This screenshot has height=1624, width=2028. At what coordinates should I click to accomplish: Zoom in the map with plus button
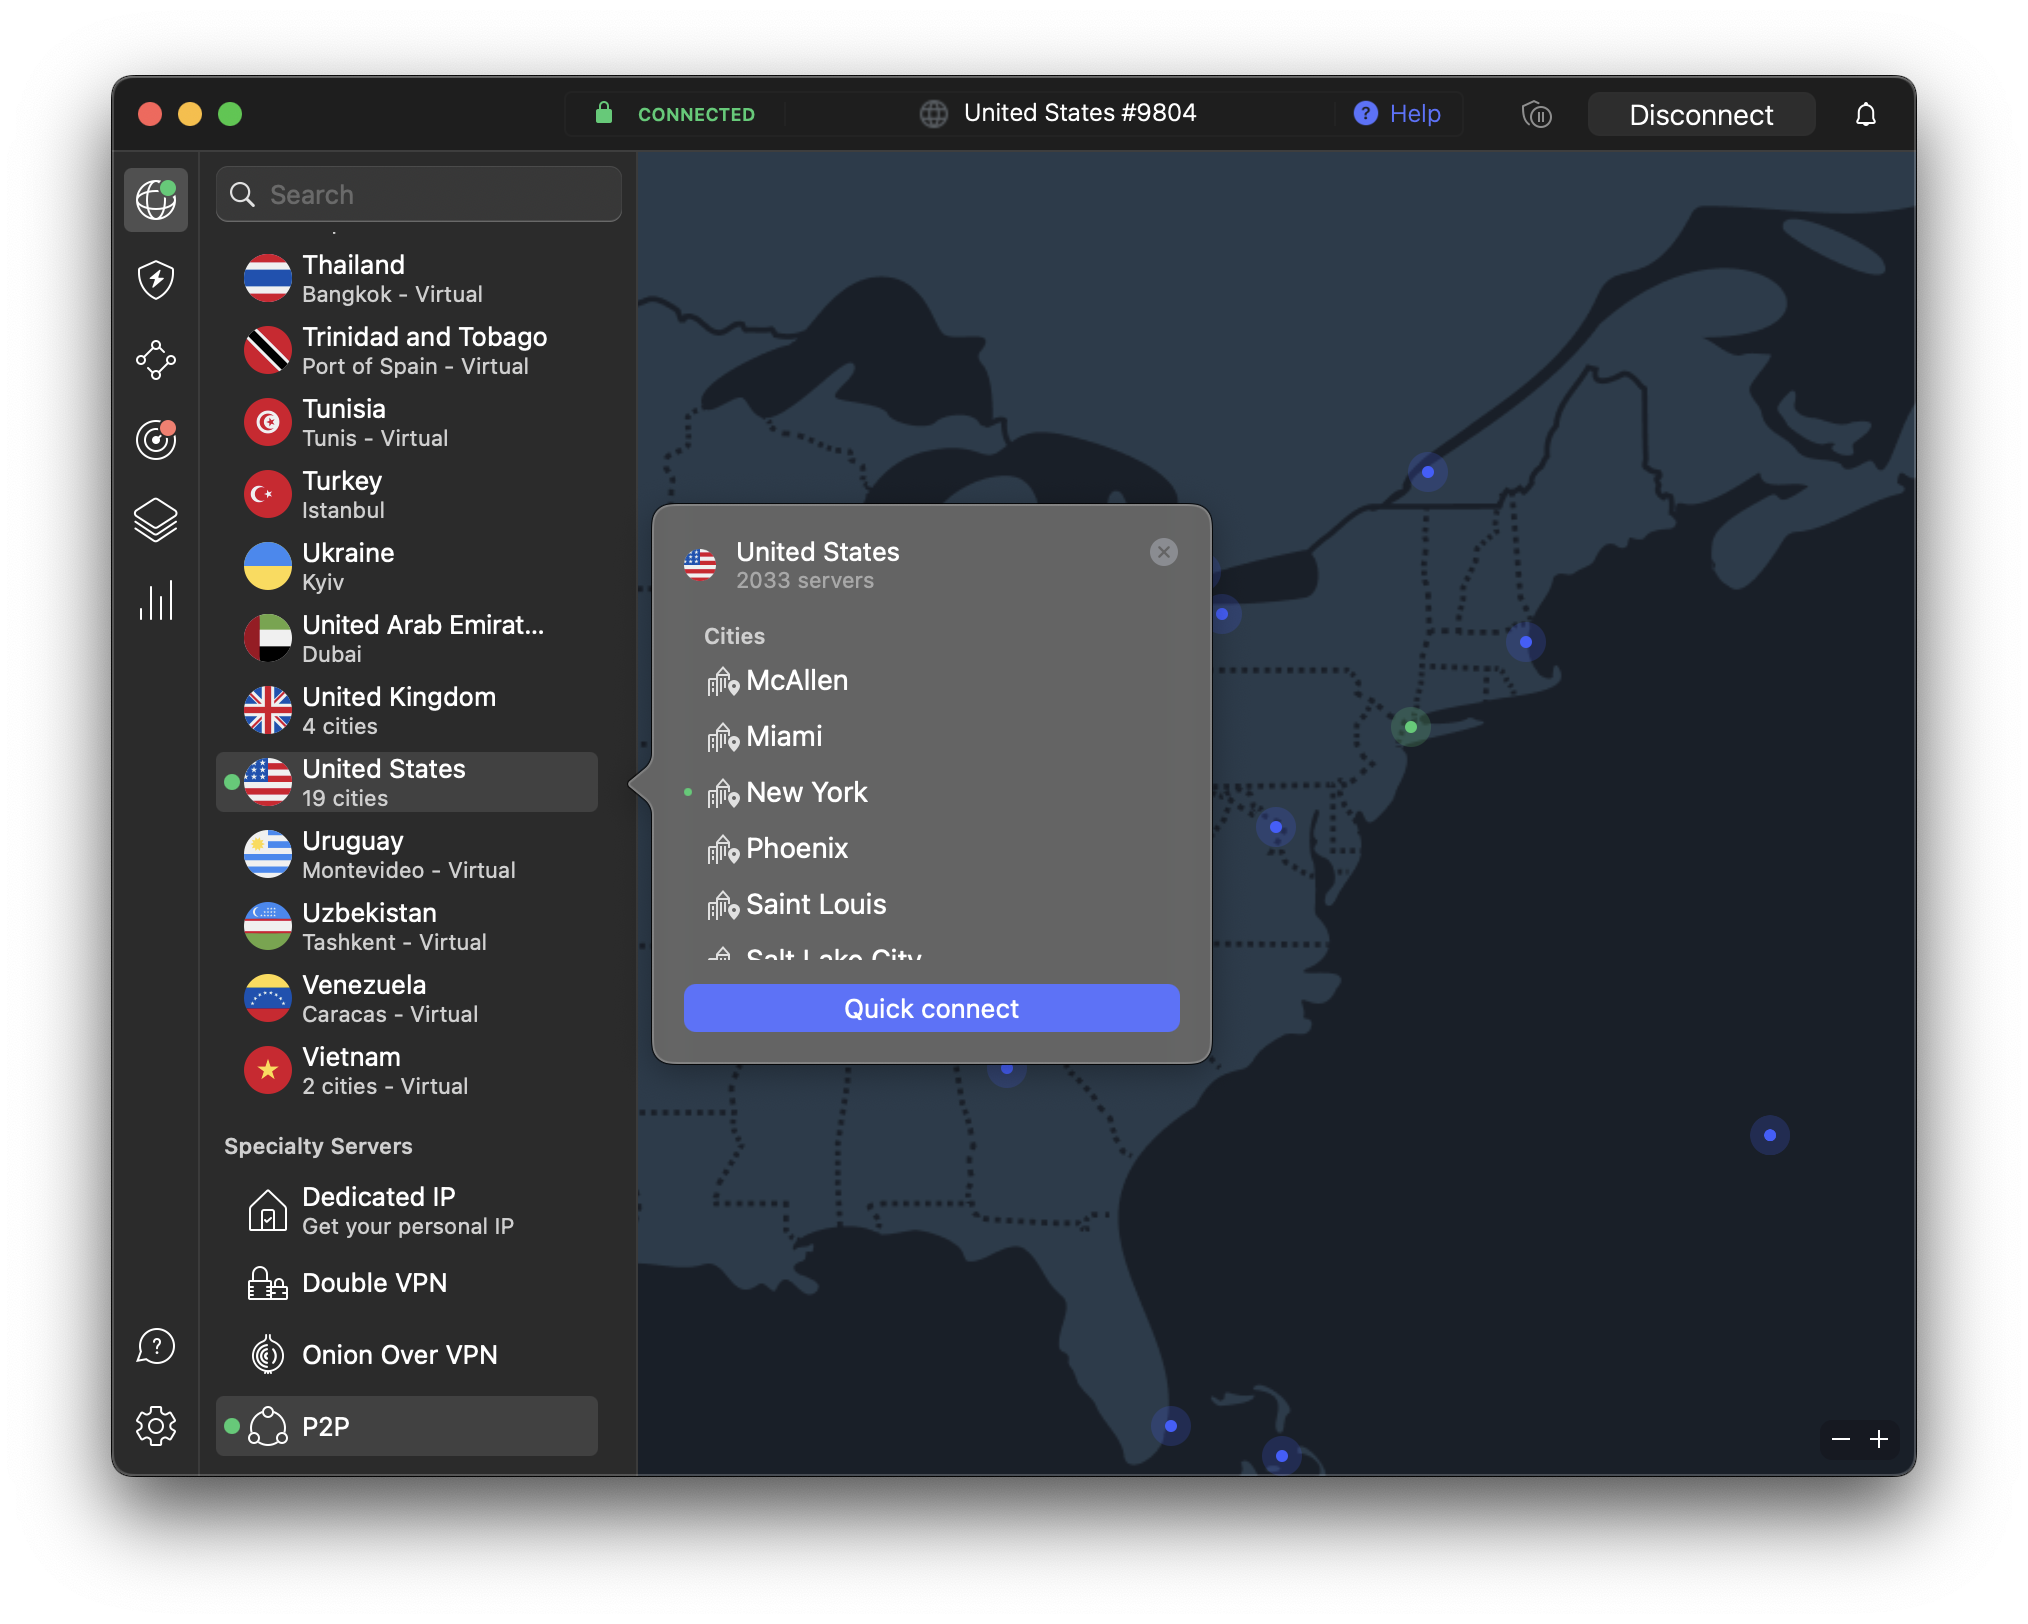(x=1879, y=1439)
